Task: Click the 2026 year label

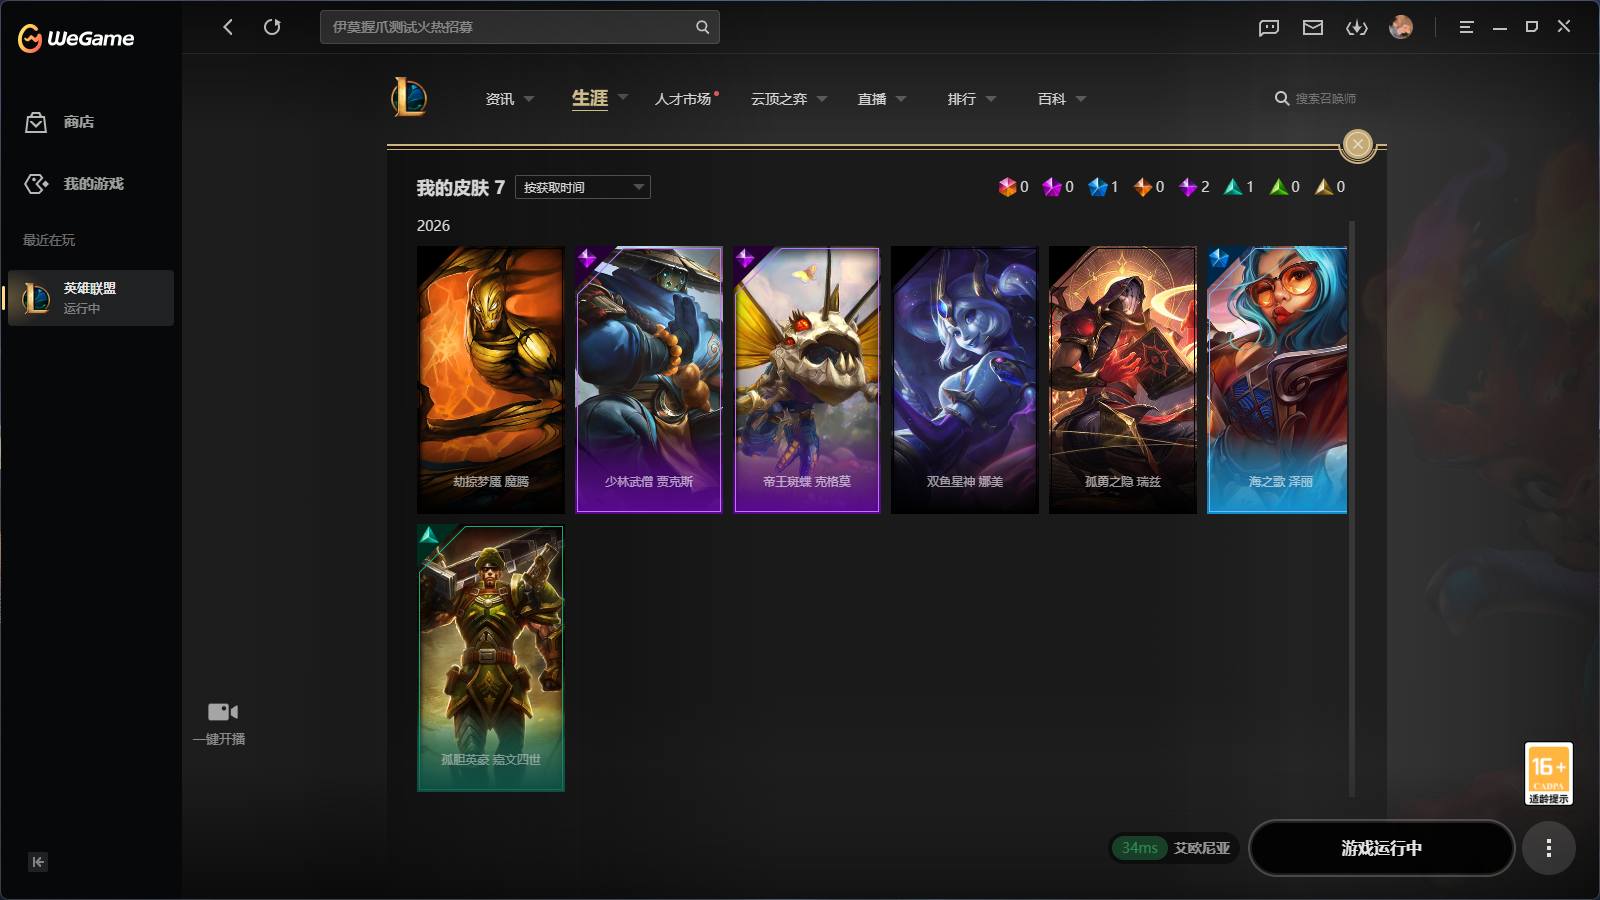Action: tap(433, 226)
